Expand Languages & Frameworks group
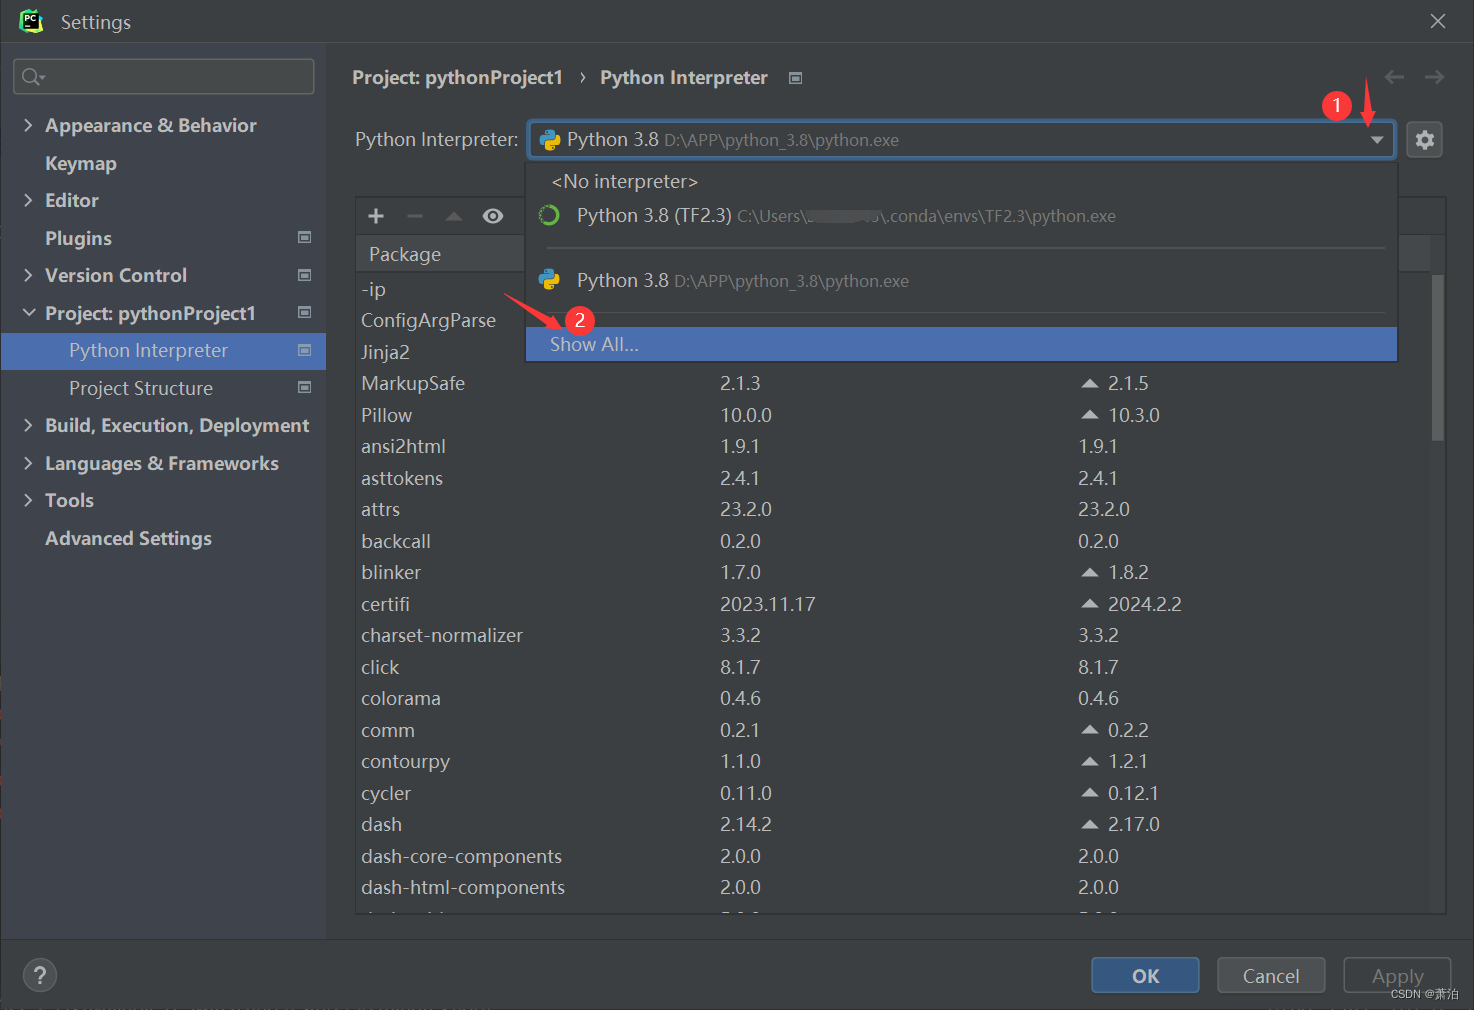This screenshot has height=1010, width=1474. pyautogui.click(x=28, y=463)
